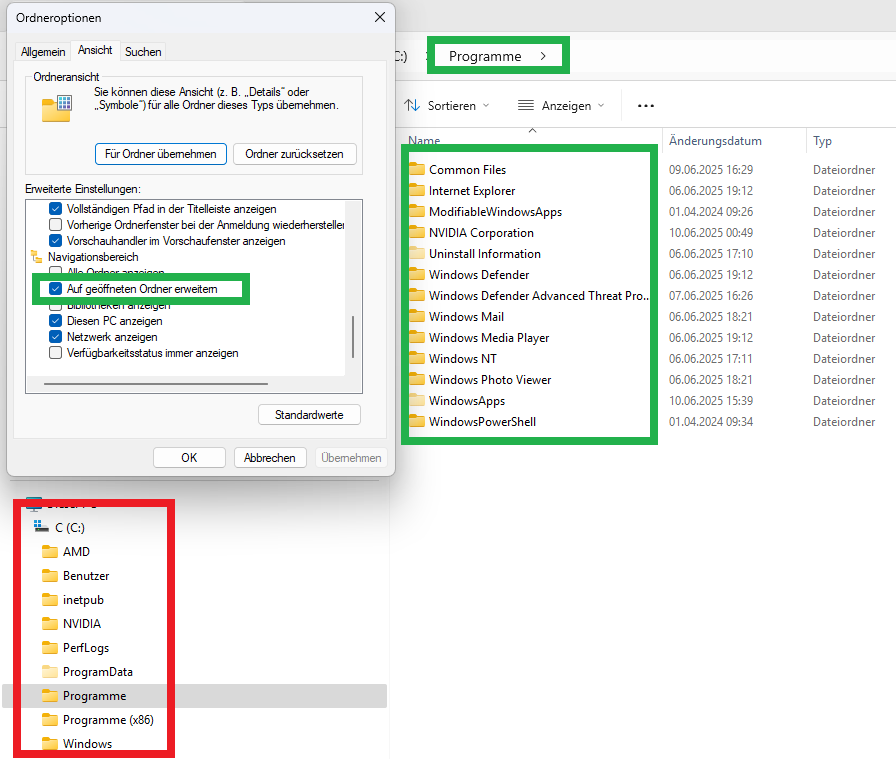Switch to the Suchen tab

(143, 51)
